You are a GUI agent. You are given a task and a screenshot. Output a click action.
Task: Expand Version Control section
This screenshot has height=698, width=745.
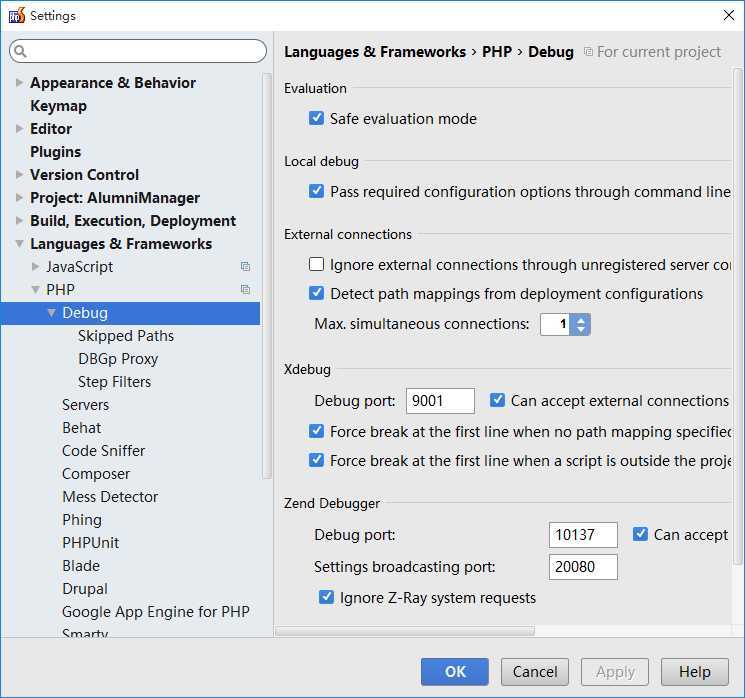[19, 174]
